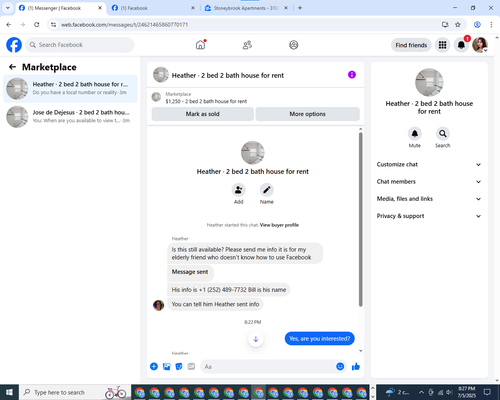
Task: Click the listing thumbnail beside $1,250
Action: point(156,97)
